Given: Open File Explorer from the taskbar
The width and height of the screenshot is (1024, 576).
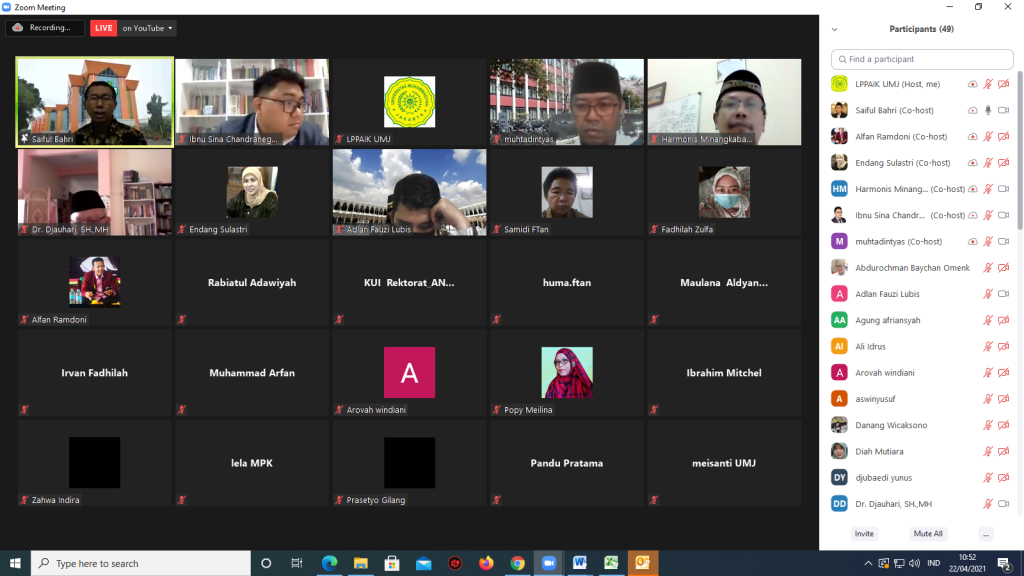Looking at the screenshot, I should (x=360, y=563).
